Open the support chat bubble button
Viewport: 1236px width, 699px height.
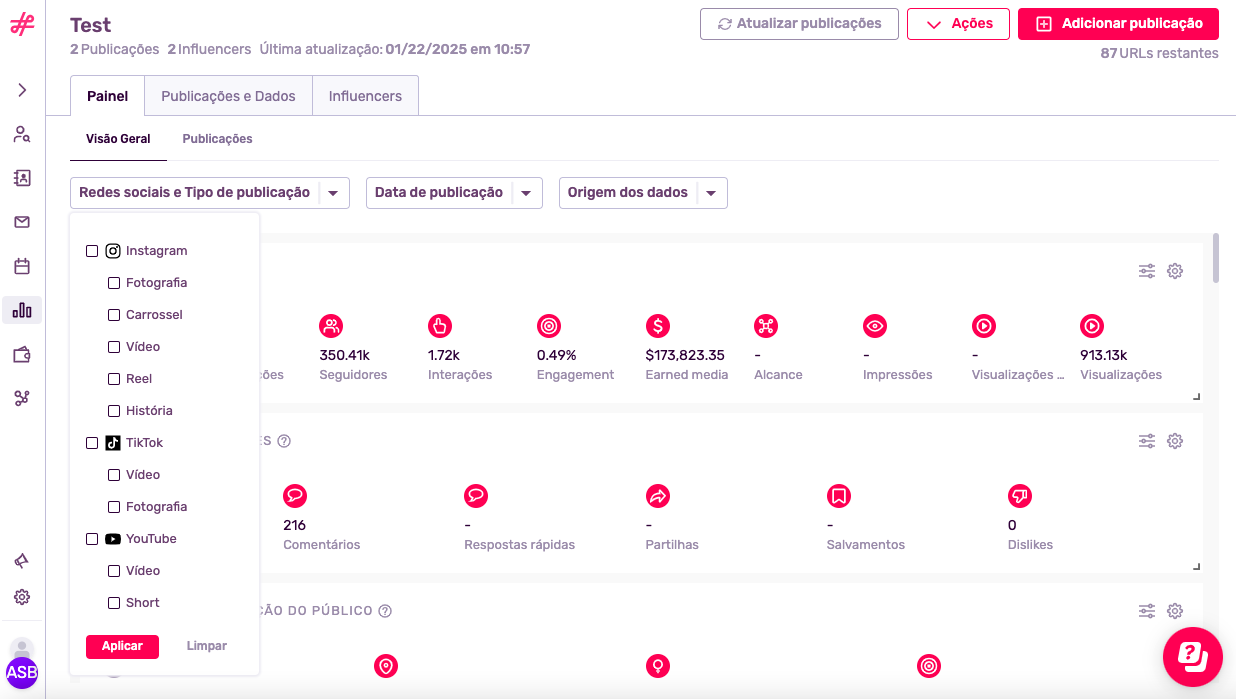1193,656
